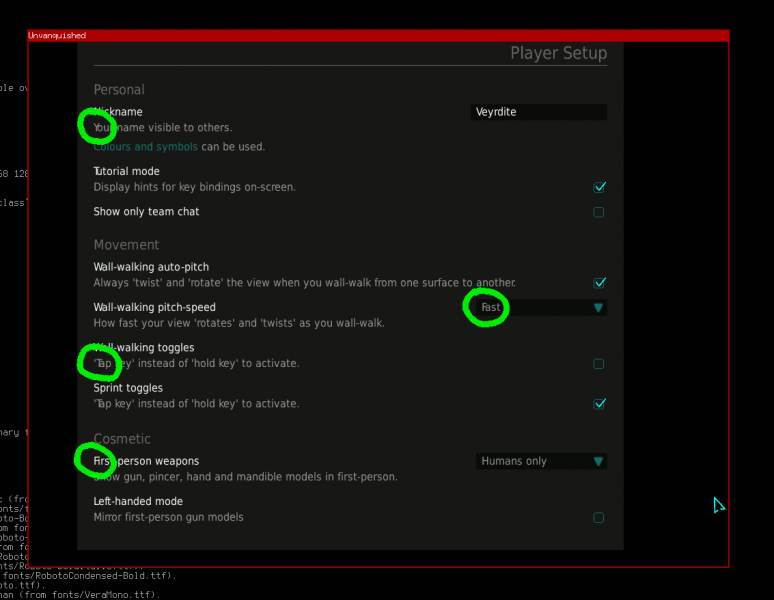The width and height of the screenshot is (774, 600).
Task: Click the 'Show only team chat' label
Action: pos(146,212)
